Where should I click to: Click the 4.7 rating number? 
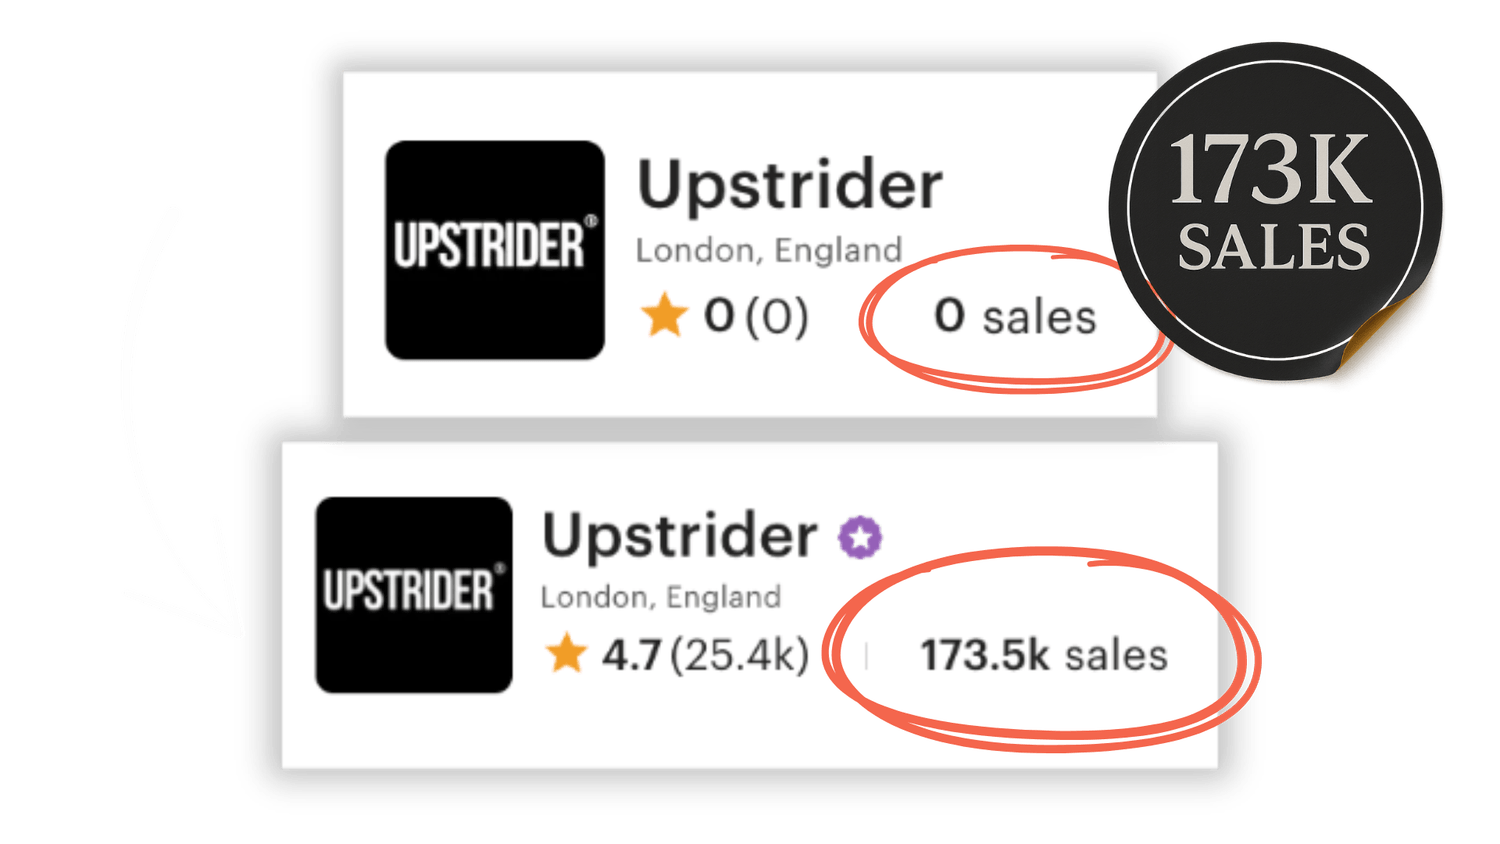pyautogui.click(x=631, y=656)
